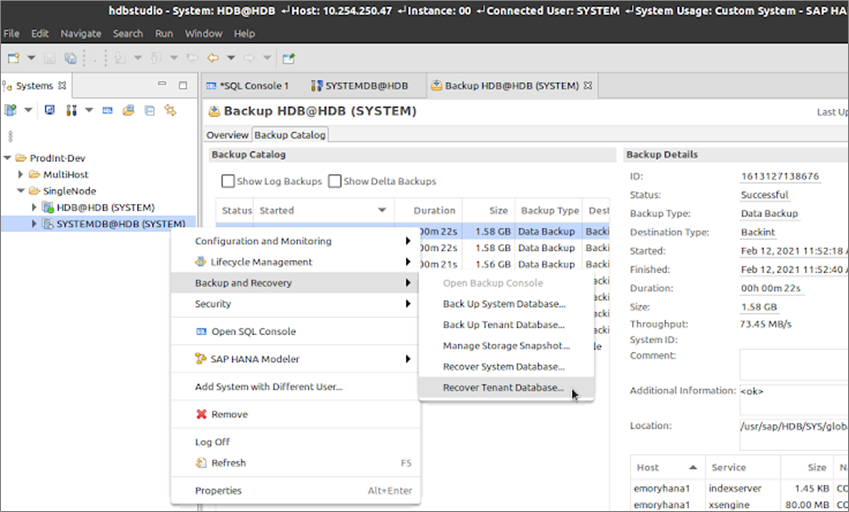The image size is (849, 512).
Task: Close the Systems view tab
Action: pos(62,86)
